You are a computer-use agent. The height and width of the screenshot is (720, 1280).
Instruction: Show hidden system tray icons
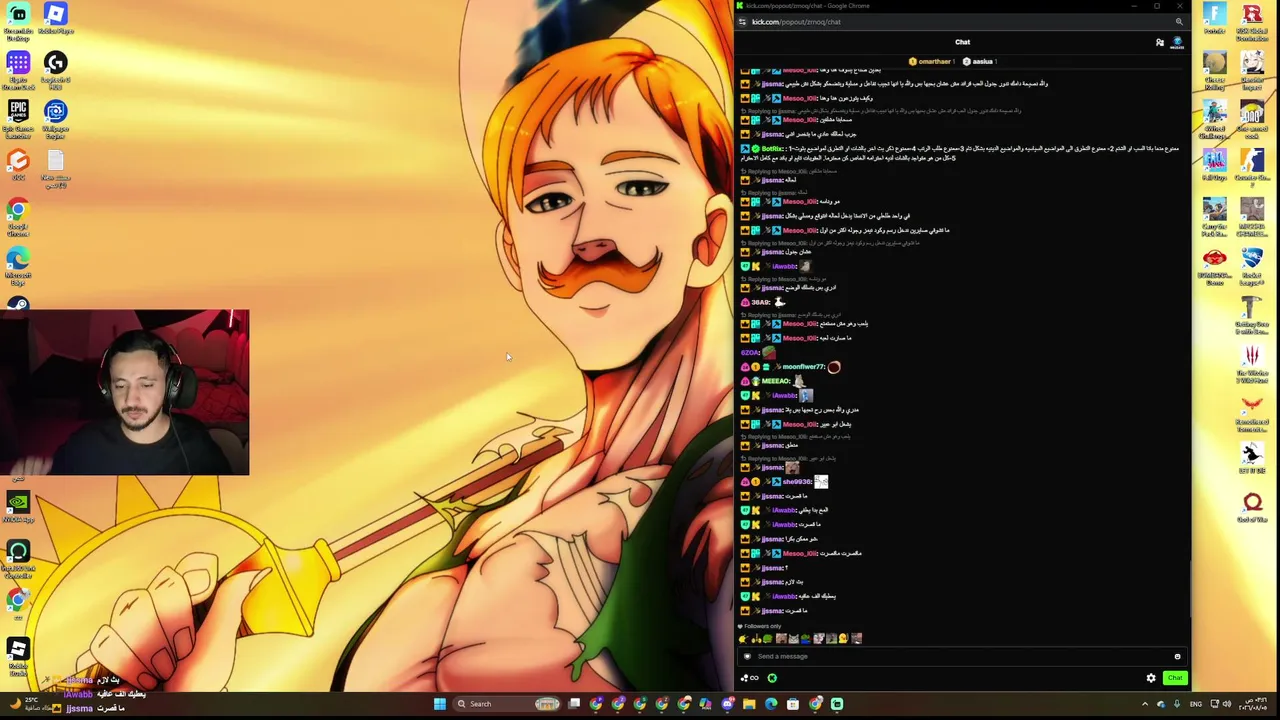click(1145, 704)
